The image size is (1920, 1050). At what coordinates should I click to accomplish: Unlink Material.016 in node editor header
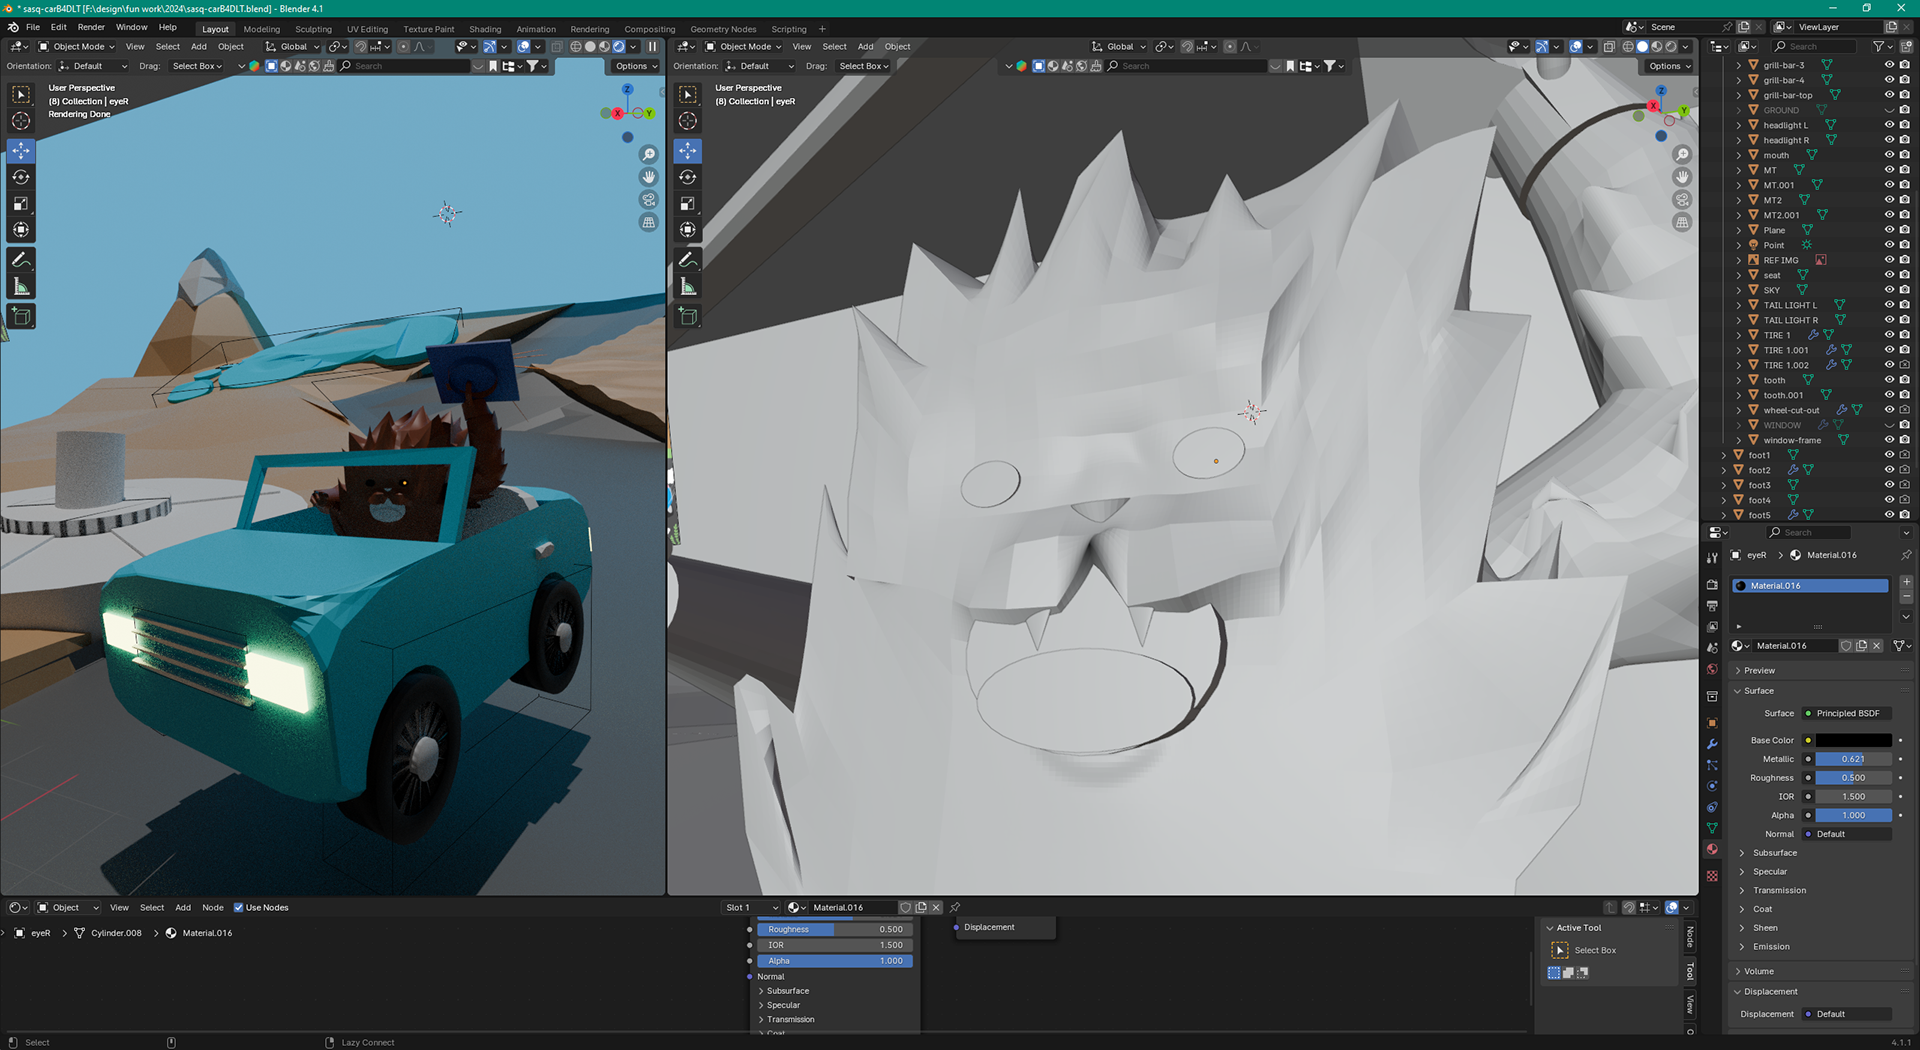936,908
